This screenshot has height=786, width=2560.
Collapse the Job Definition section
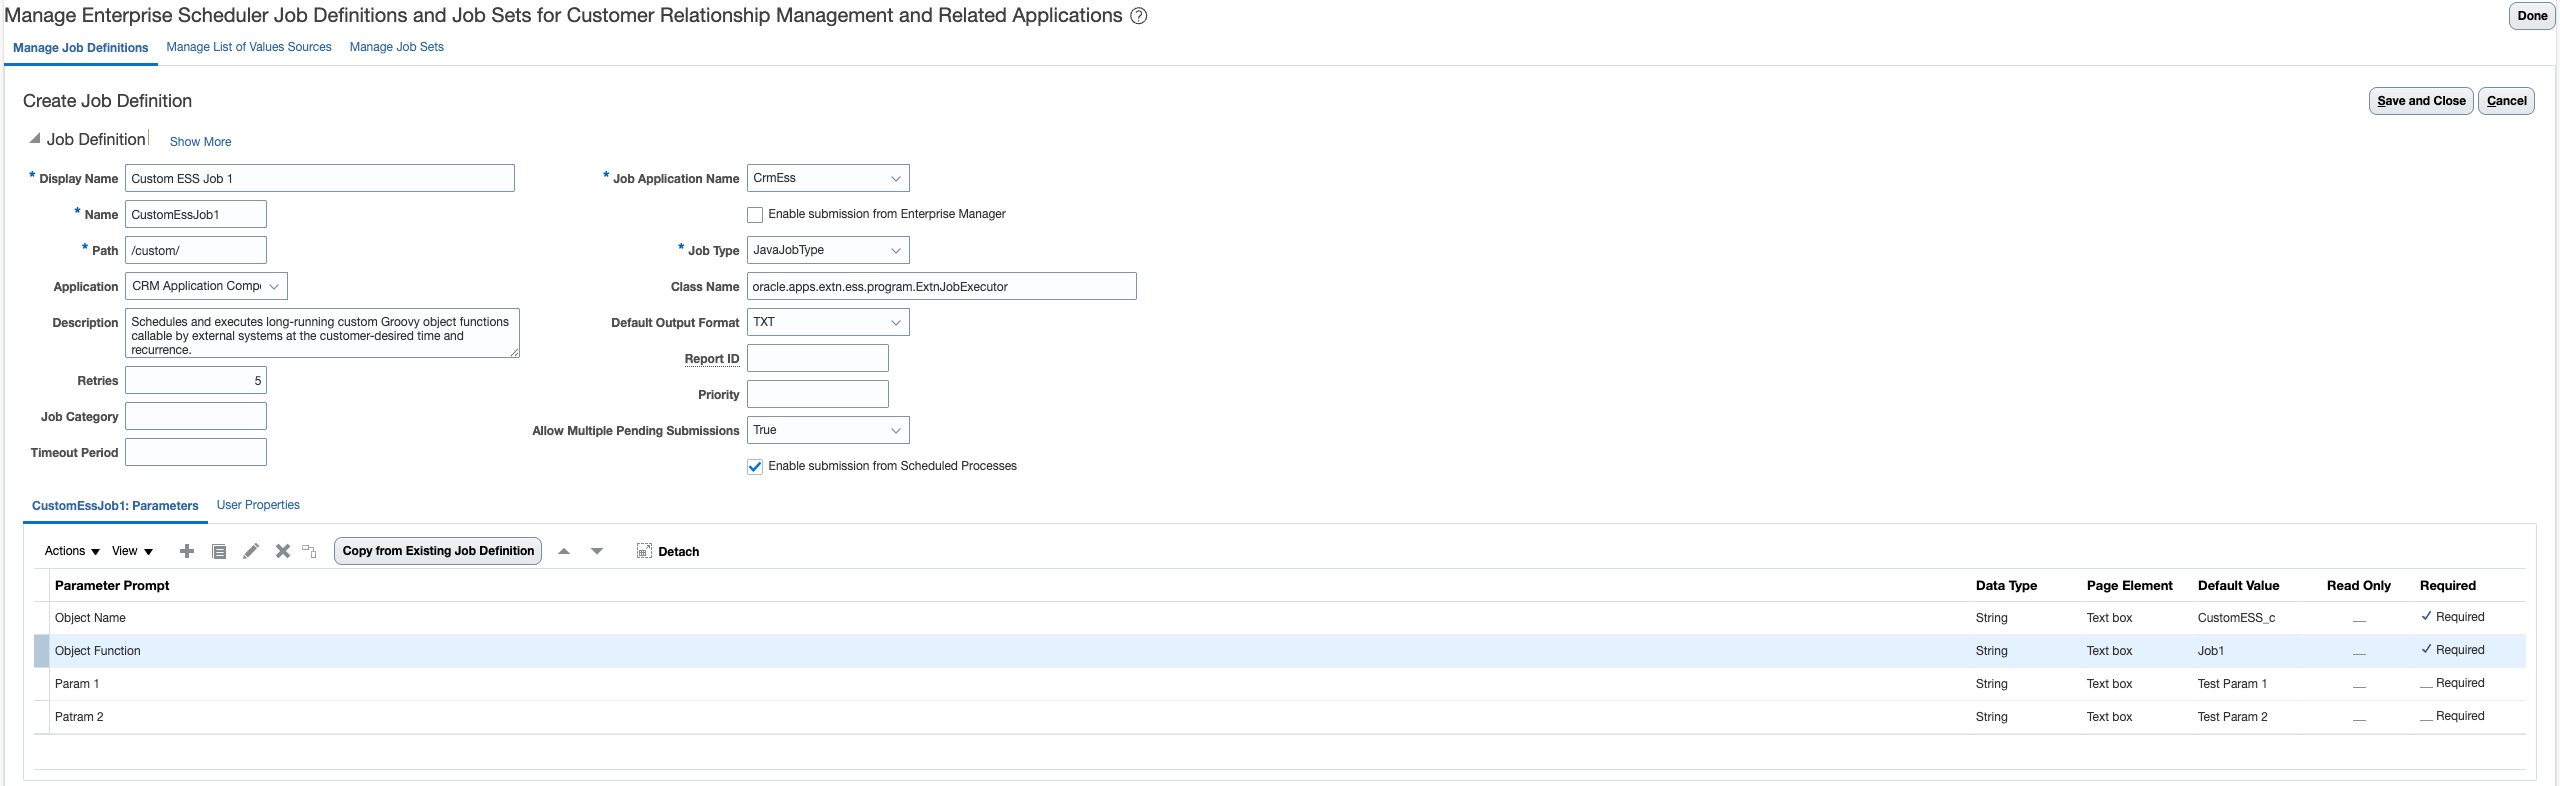click(x=35, y=139)
